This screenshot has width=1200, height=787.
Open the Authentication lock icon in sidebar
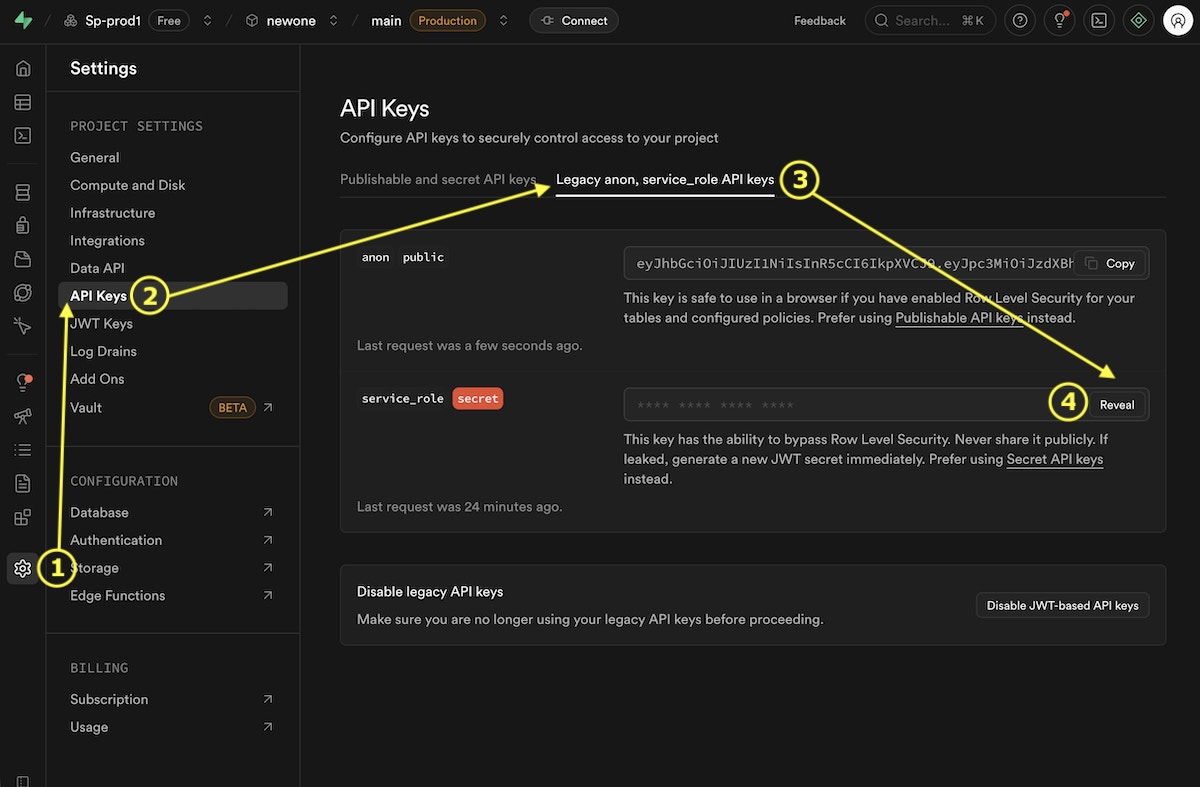point(23,226)
